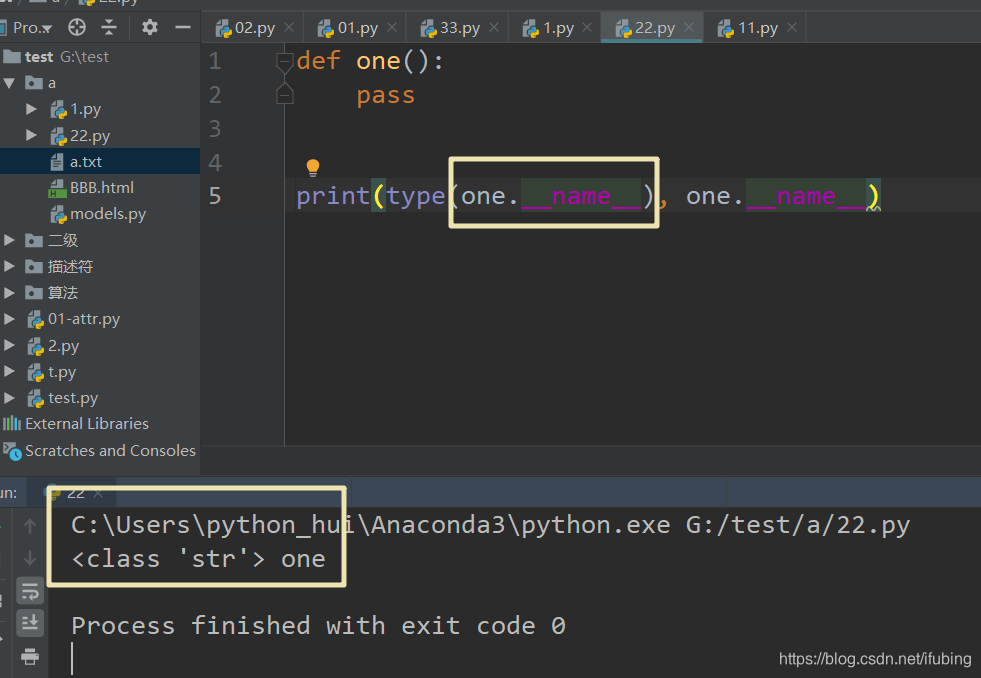
Task: Expand the 算法 folder
Action: pos(9,292)
